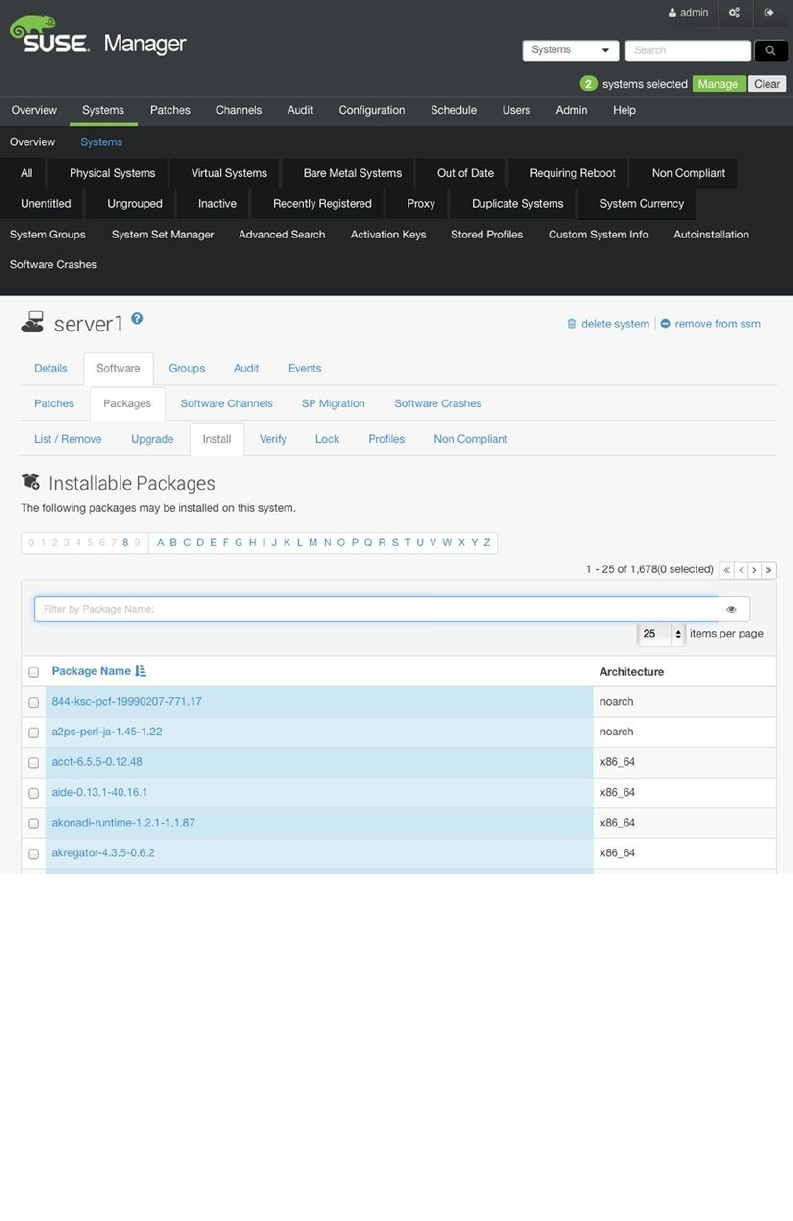Filter packages starting with digit 8
Screen dimensions: 793x1221
[x=126, y=542]
